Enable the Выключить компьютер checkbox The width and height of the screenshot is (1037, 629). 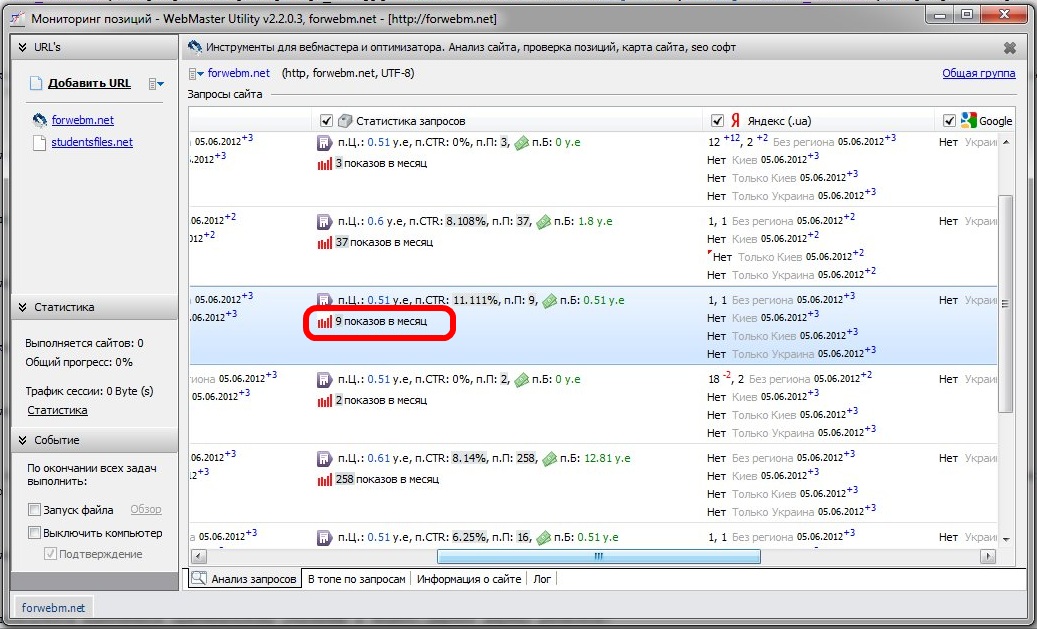[35, 533]
